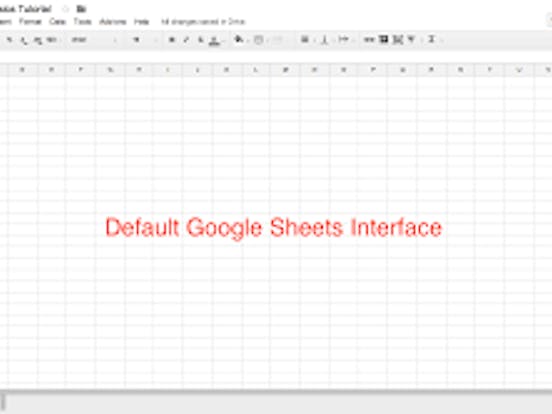Click the insert comment icon
This screenshot has height=414, width=552.
point(383,39)
